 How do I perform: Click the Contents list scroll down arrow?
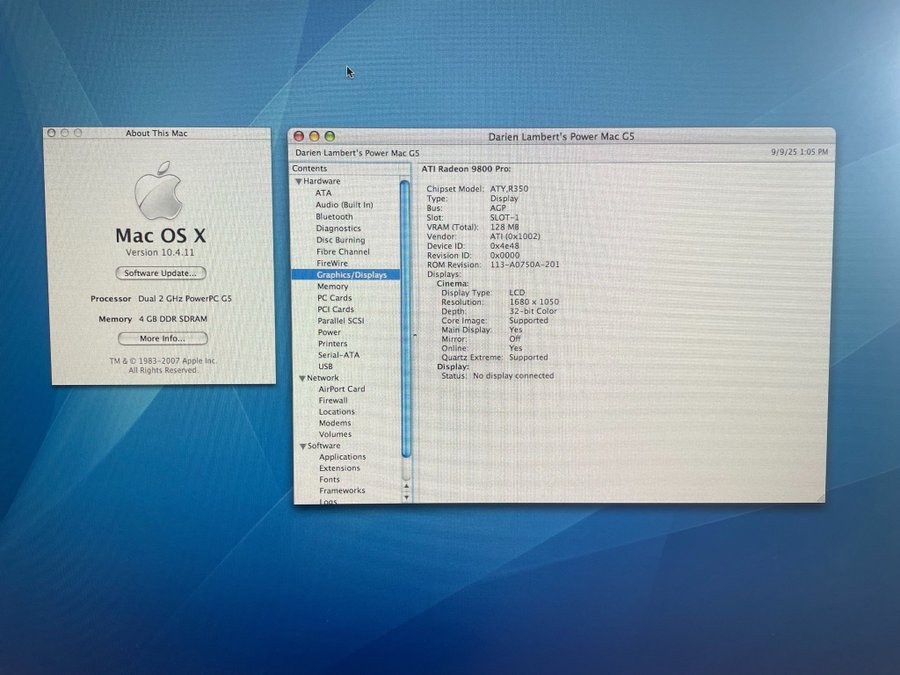point(406,497)
